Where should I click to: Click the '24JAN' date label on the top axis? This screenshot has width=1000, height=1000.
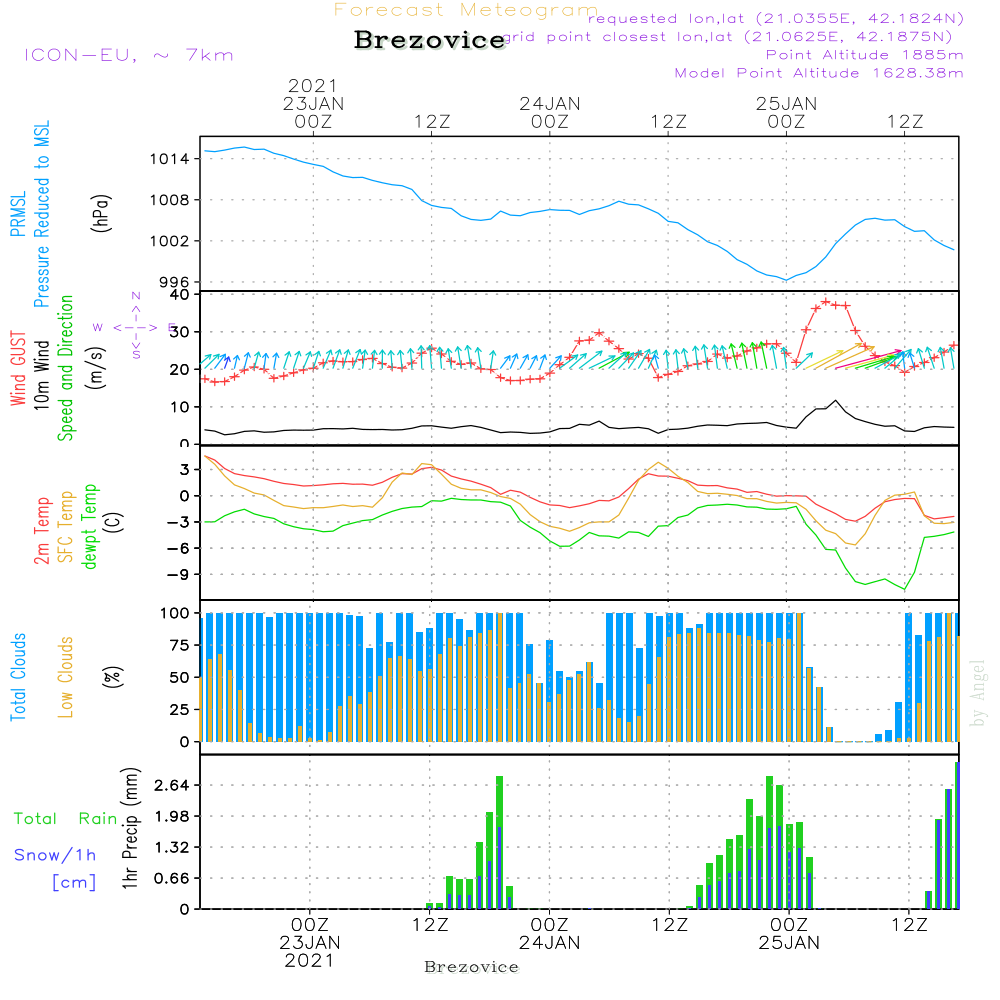[550, 104]
